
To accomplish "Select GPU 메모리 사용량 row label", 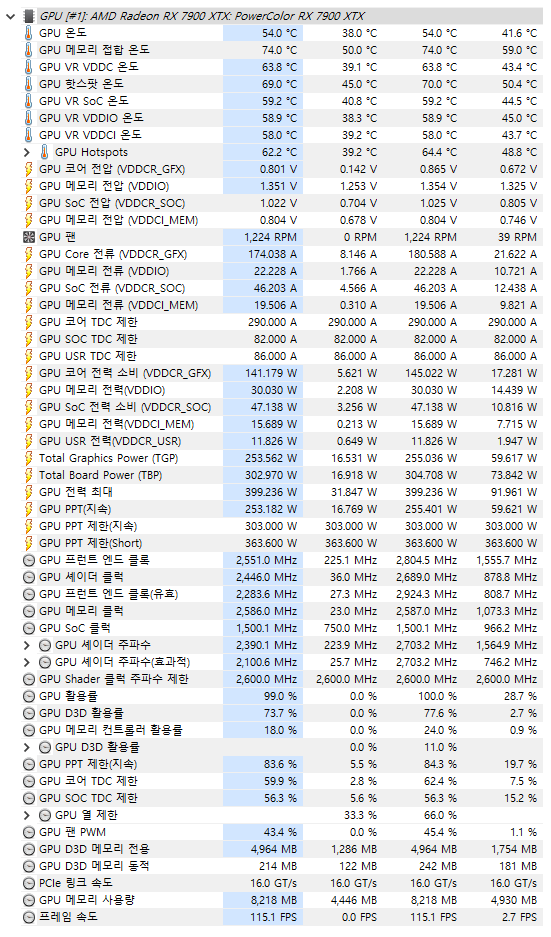I will tap(89, 900).
